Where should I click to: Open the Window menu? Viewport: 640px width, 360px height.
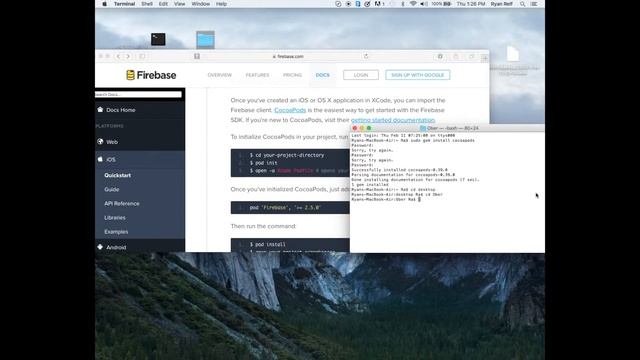coord(200,4)
